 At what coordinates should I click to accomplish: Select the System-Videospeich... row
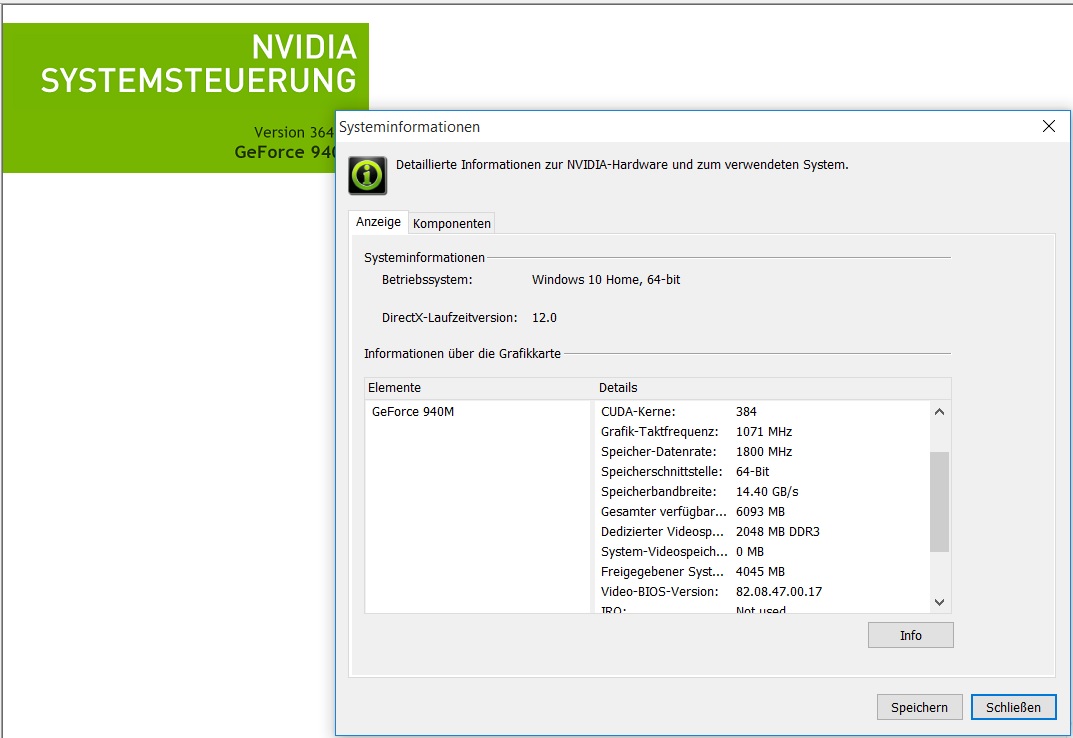[x=763, y=552]
